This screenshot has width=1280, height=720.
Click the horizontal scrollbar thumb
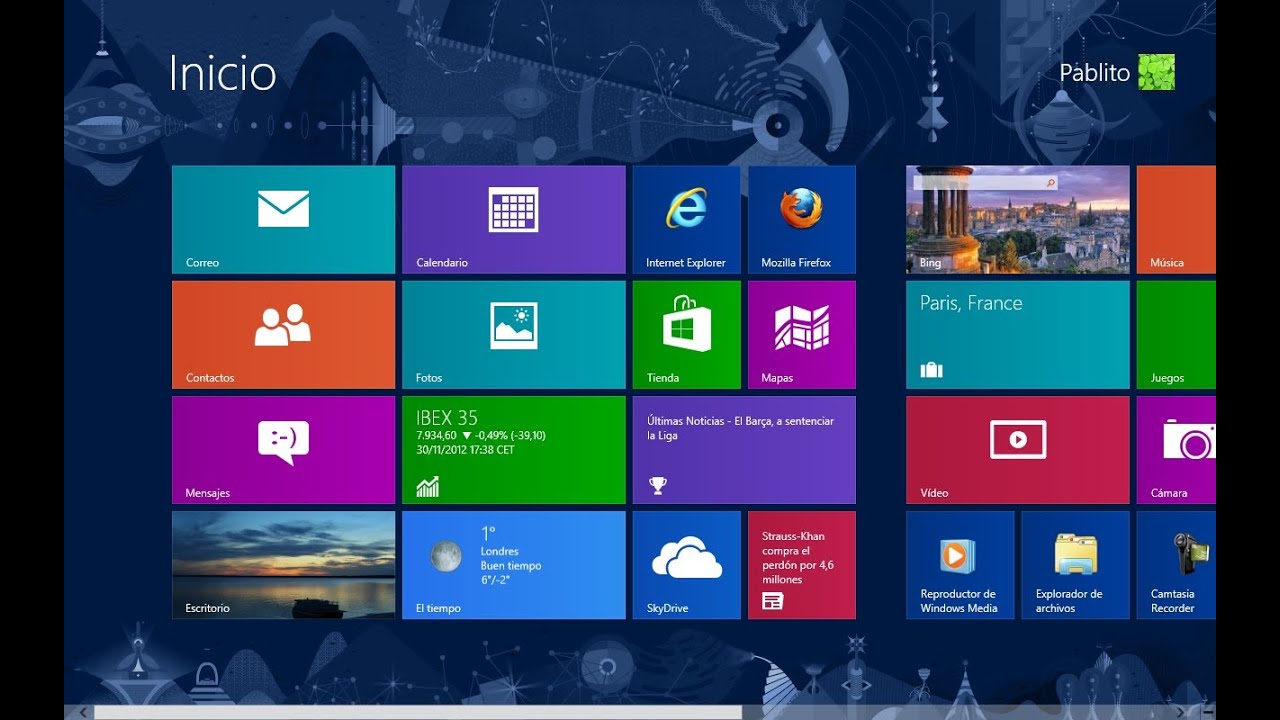coord(418,712)
